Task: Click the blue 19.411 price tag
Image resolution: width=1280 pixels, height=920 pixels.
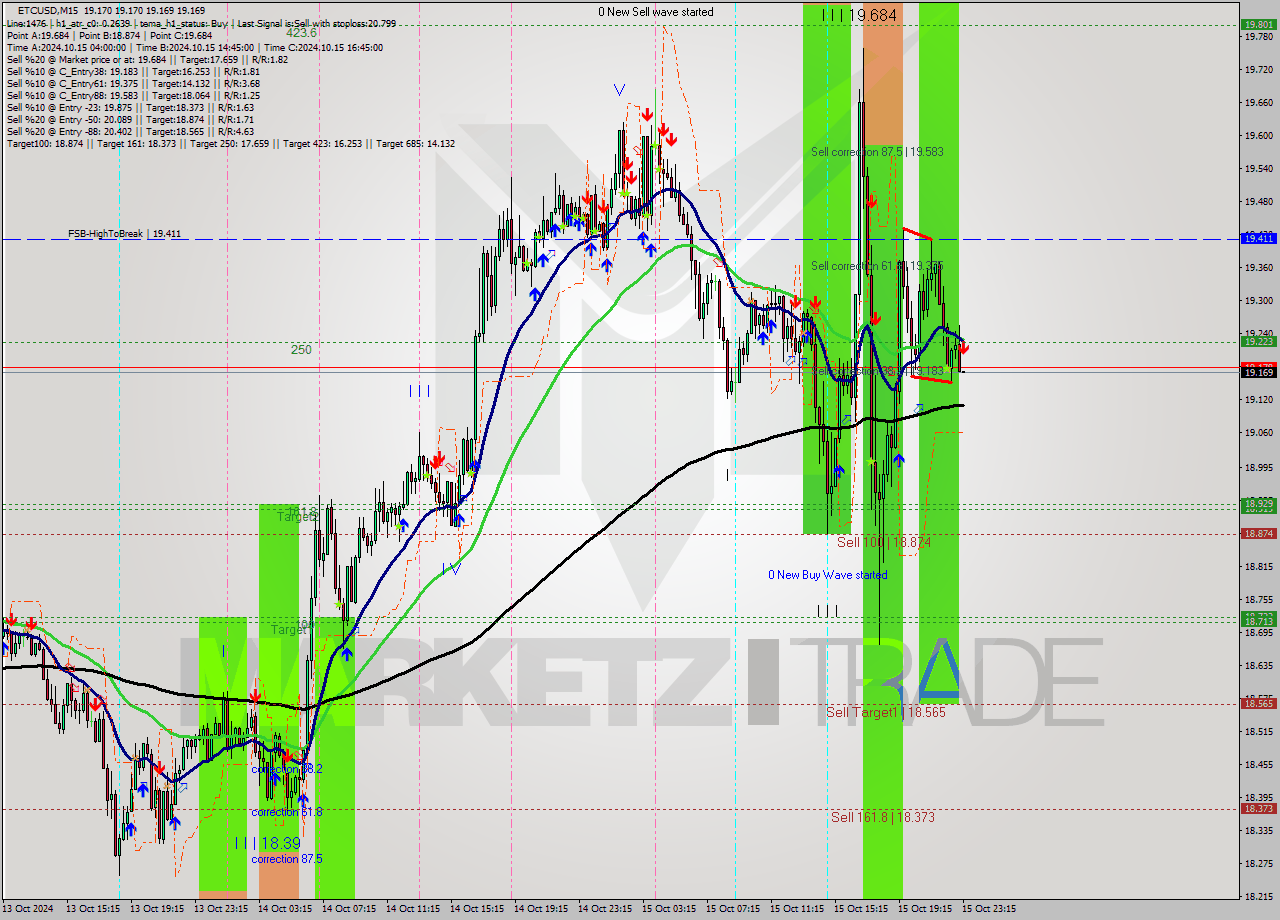Action: point(1257,238)
